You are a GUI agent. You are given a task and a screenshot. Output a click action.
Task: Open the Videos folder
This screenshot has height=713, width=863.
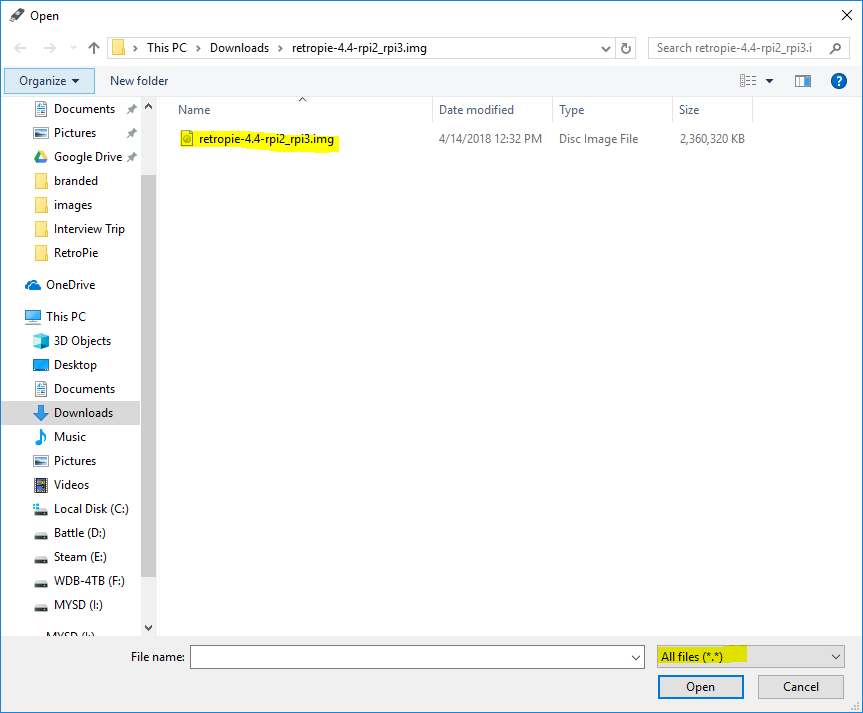[72, 485]
